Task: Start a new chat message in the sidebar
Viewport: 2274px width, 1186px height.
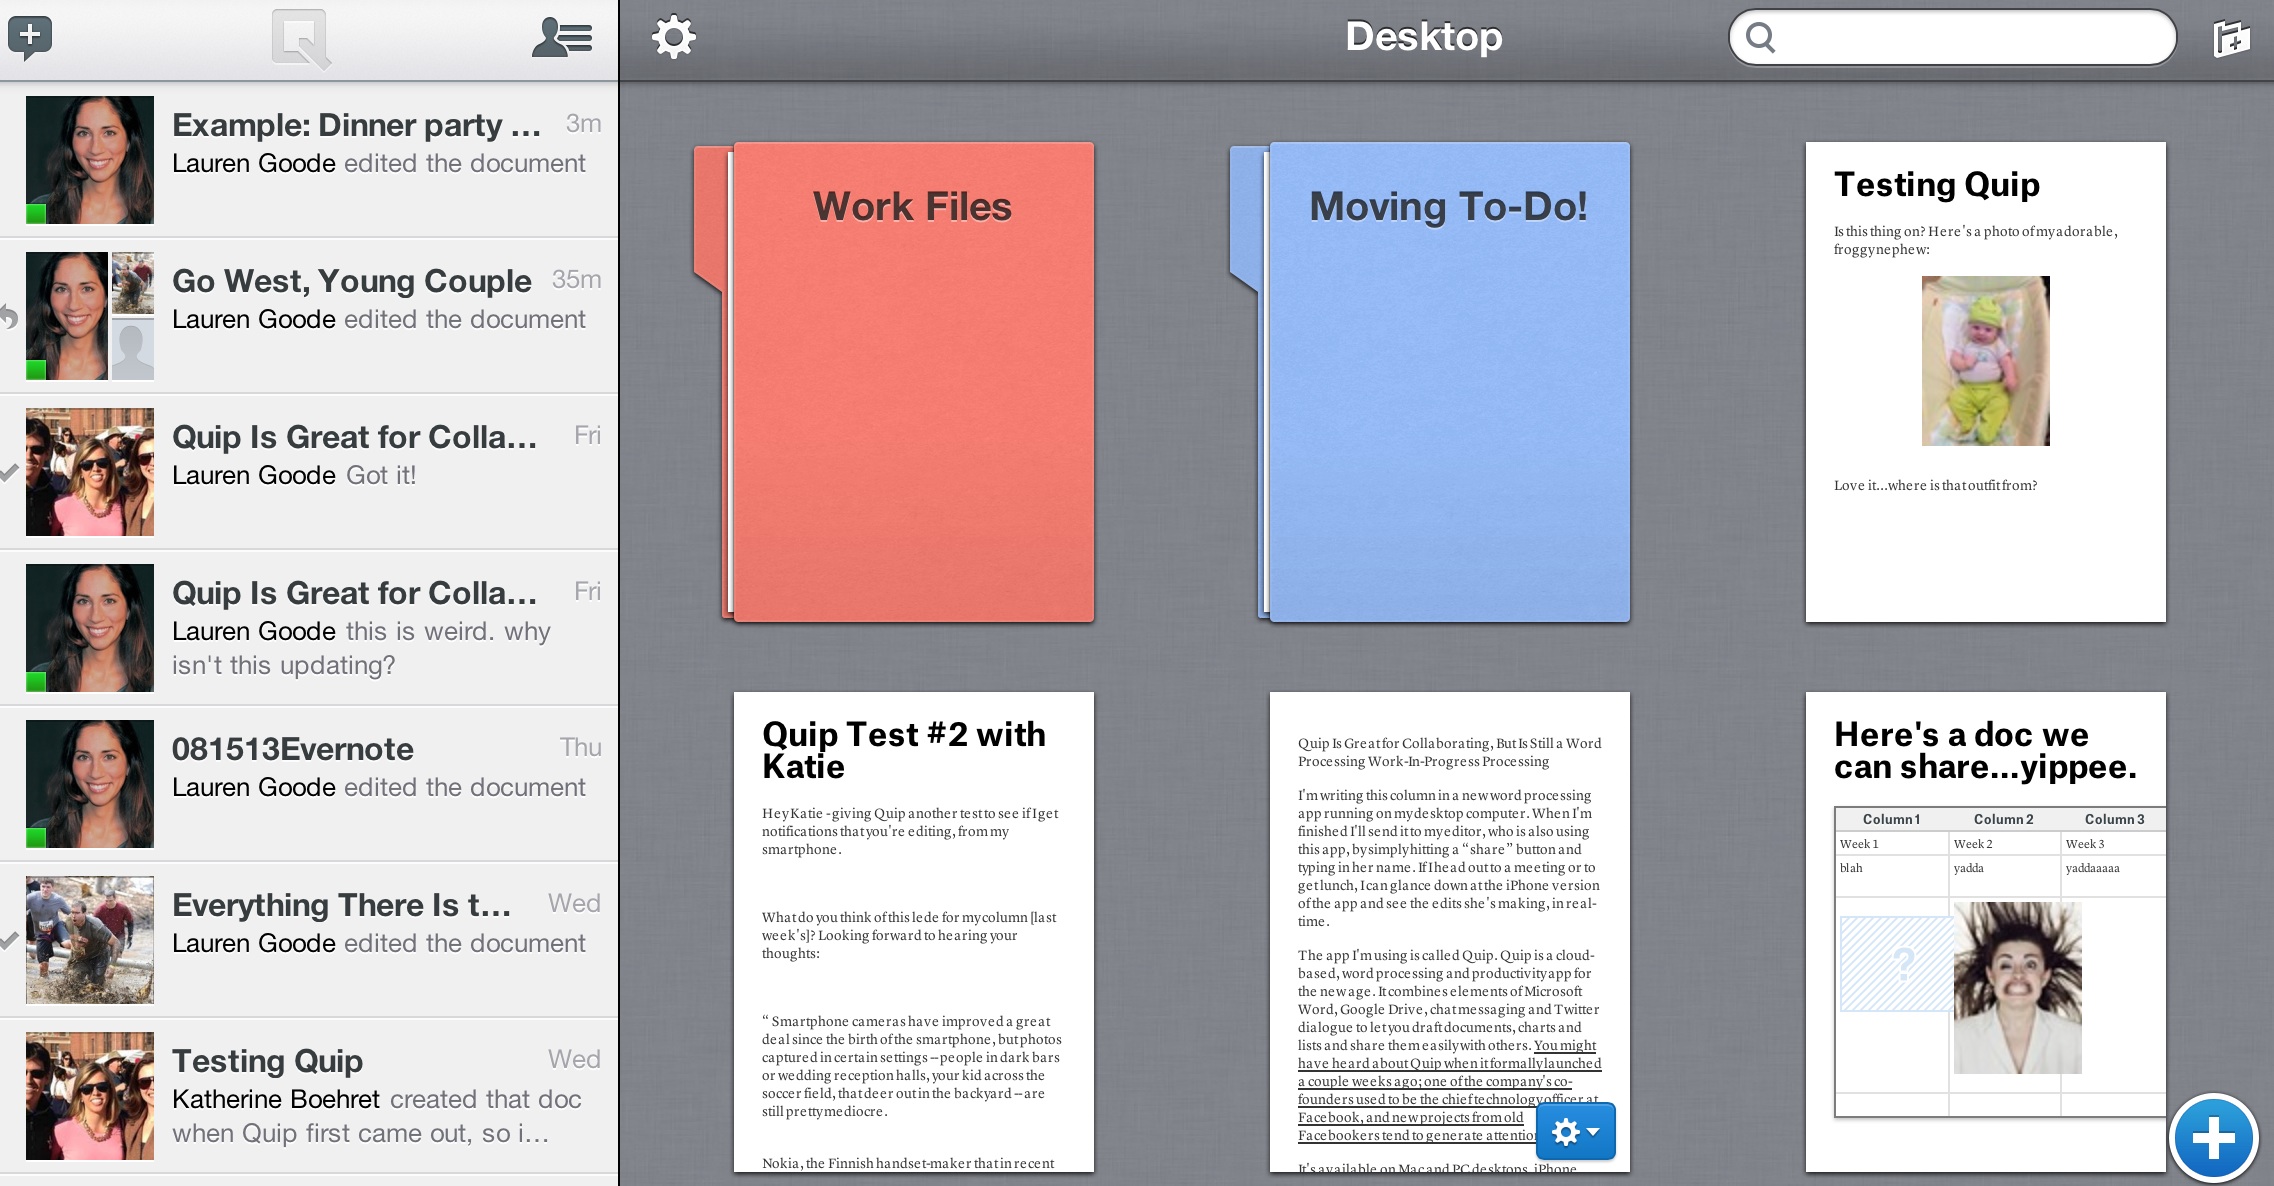Action: 30,37
